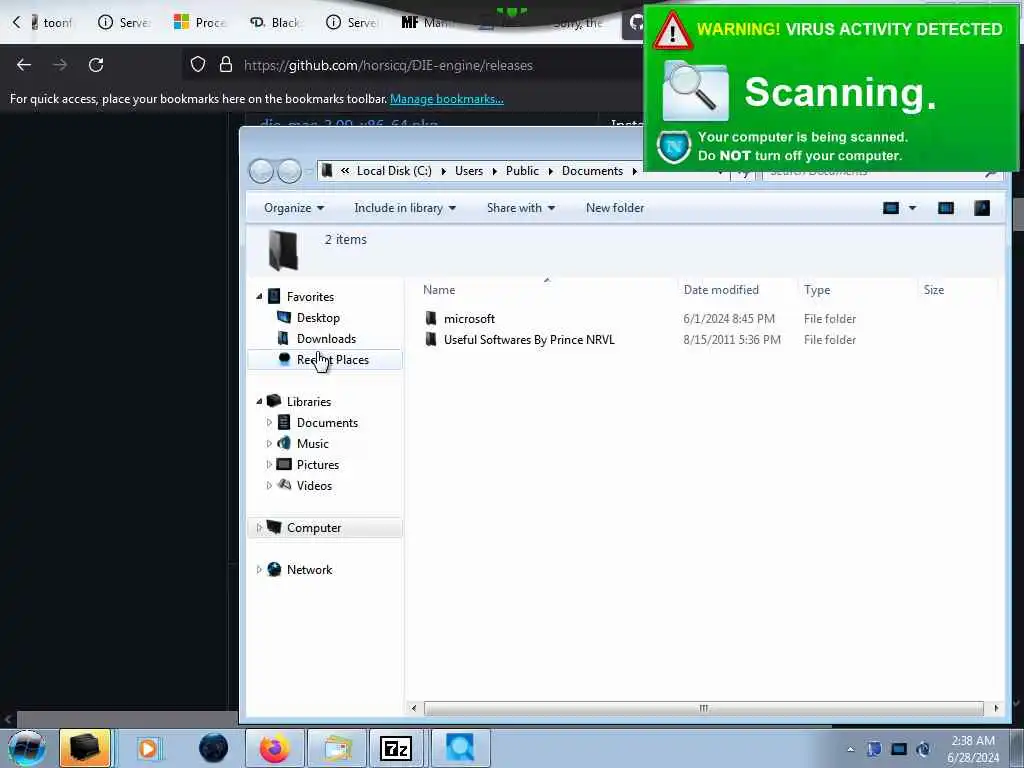Click the horizontal scrollbar thumb in Explorer

(x=703, y=708)
